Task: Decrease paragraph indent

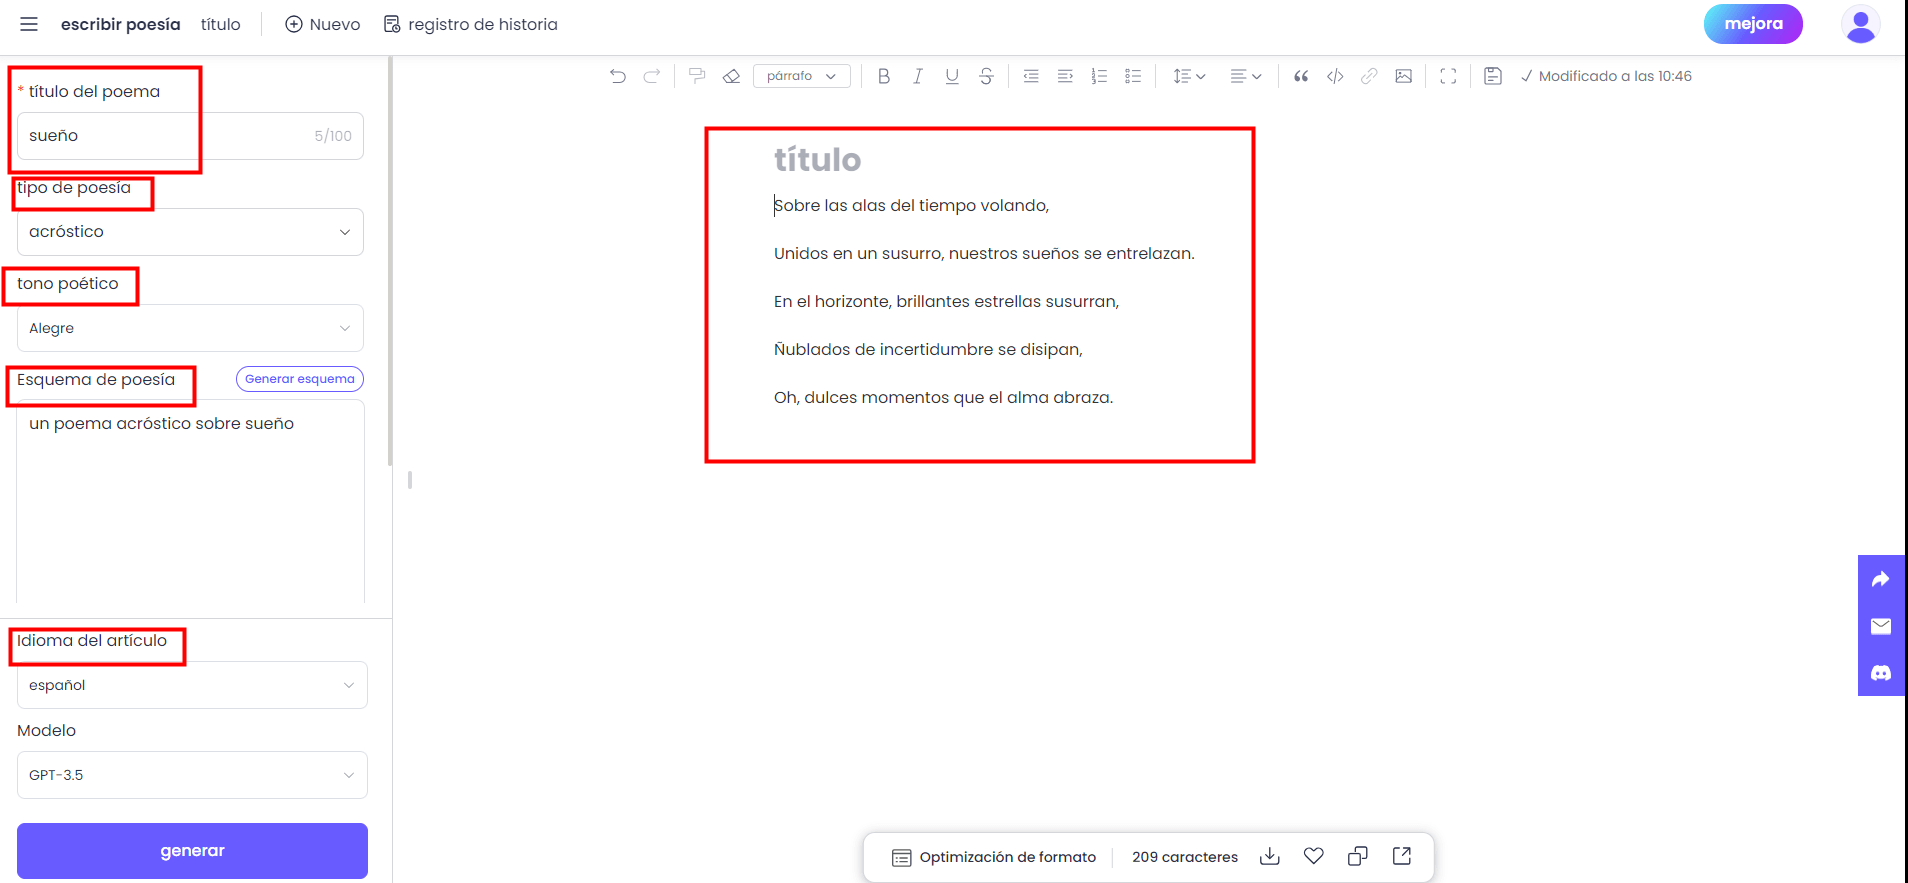Action: 1031,76
